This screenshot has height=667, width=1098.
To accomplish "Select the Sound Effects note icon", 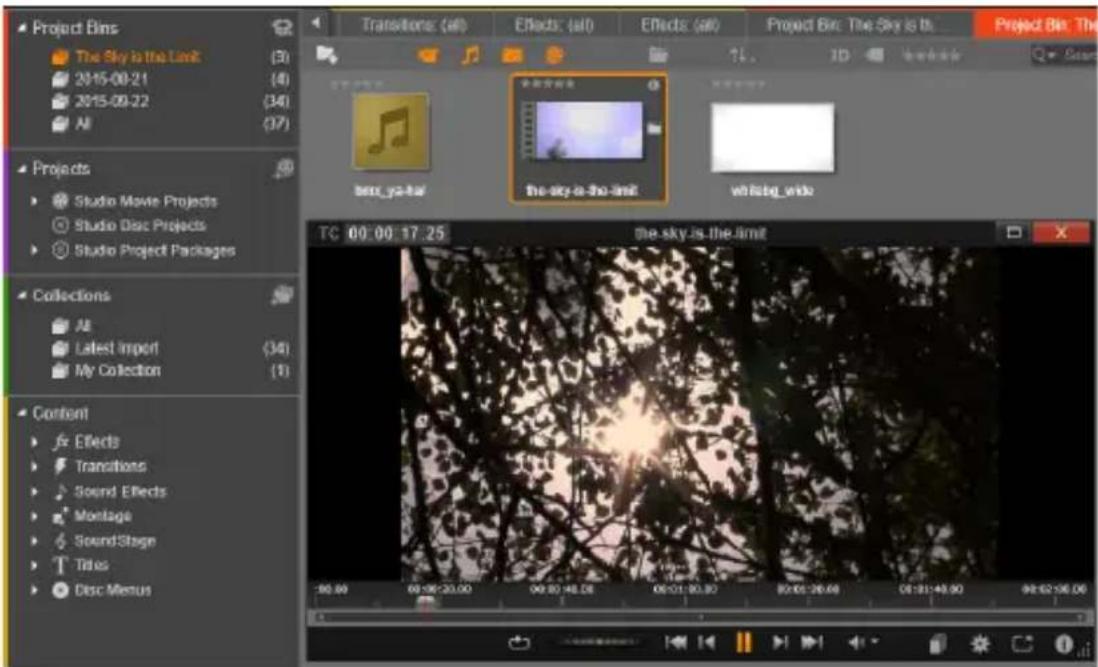I will pos(61,492).
